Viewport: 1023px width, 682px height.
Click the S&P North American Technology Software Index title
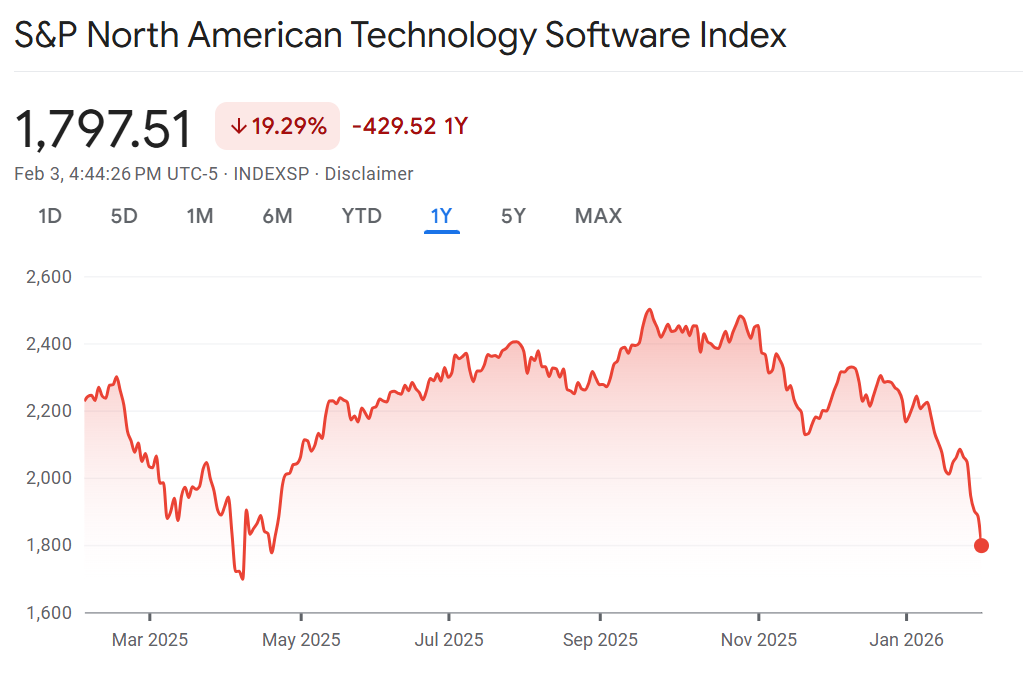(400, 36)
